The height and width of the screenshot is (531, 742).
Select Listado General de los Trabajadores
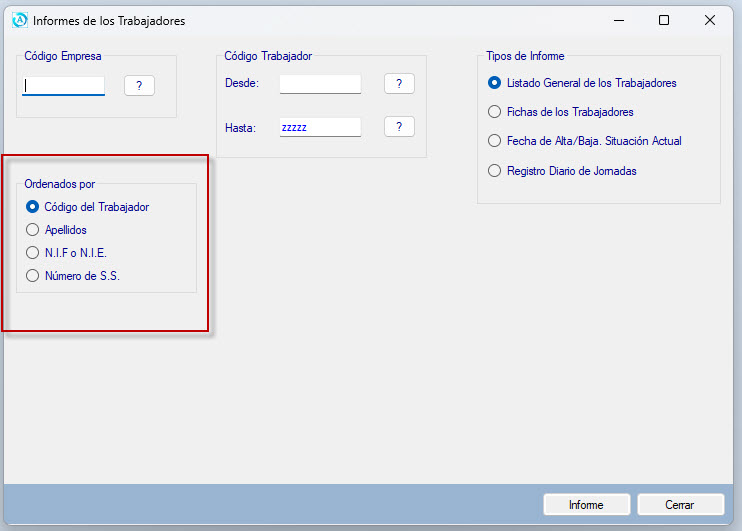click(x=494, y=83)
